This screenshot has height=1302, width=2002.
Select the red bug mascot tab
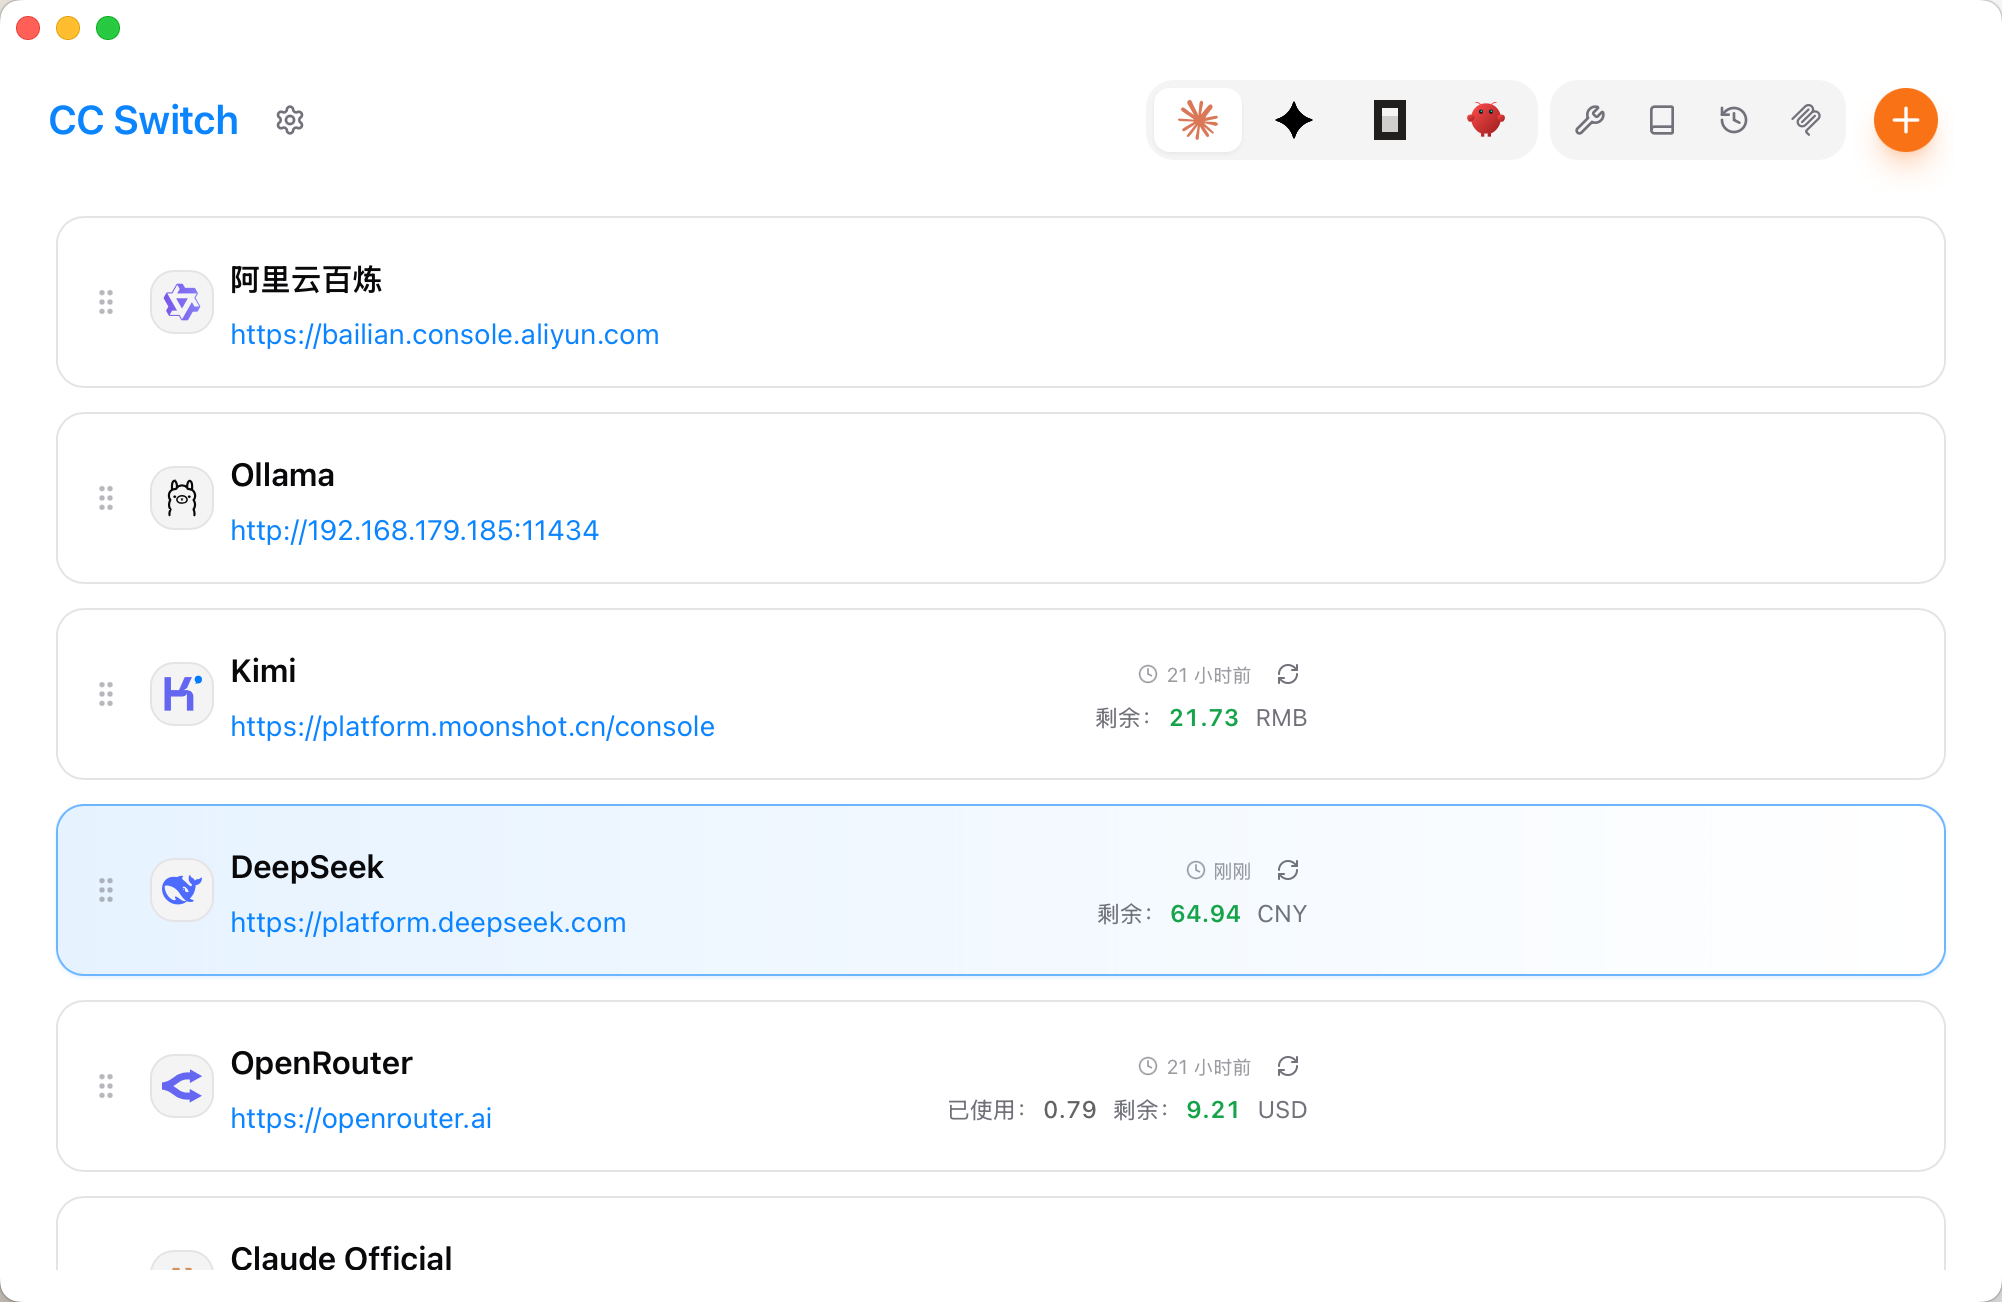coord(1486,120)
